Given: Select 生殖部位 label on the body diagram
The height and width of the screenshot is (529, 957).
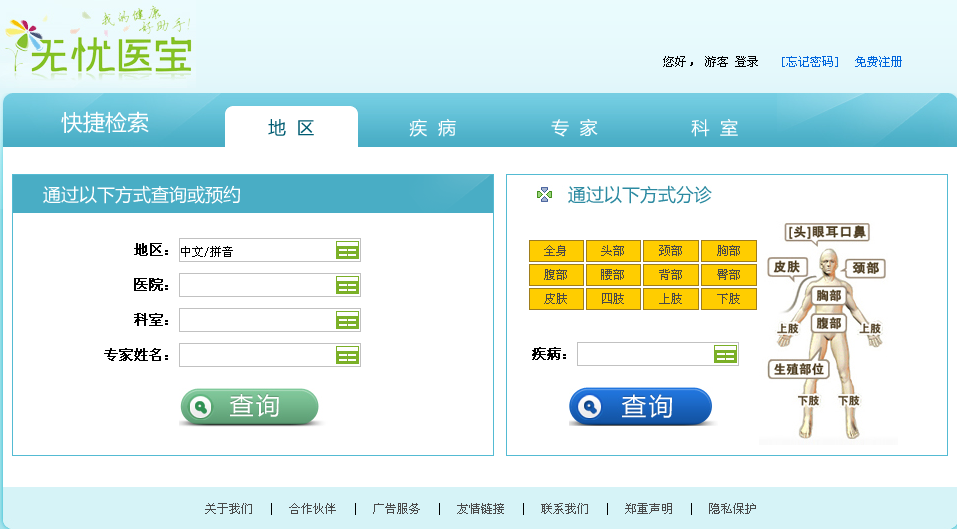Looking at the screenshot, I should [x=799, y=369].
